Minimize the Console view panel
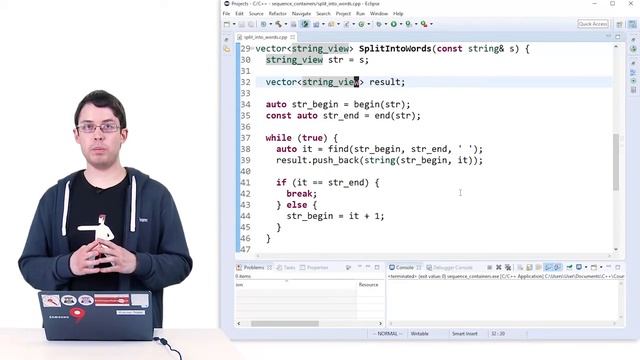This screenshot has height=360, width=640. click(x=609, y=267)
